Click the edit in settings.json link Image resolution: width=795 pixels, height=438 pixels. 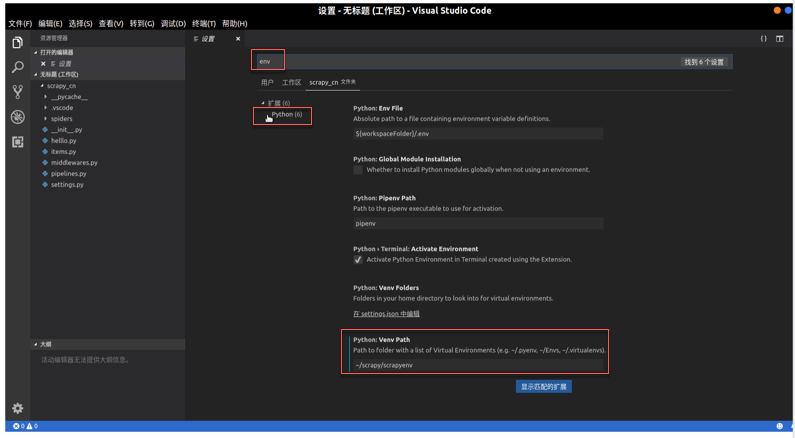coord(386,314)
